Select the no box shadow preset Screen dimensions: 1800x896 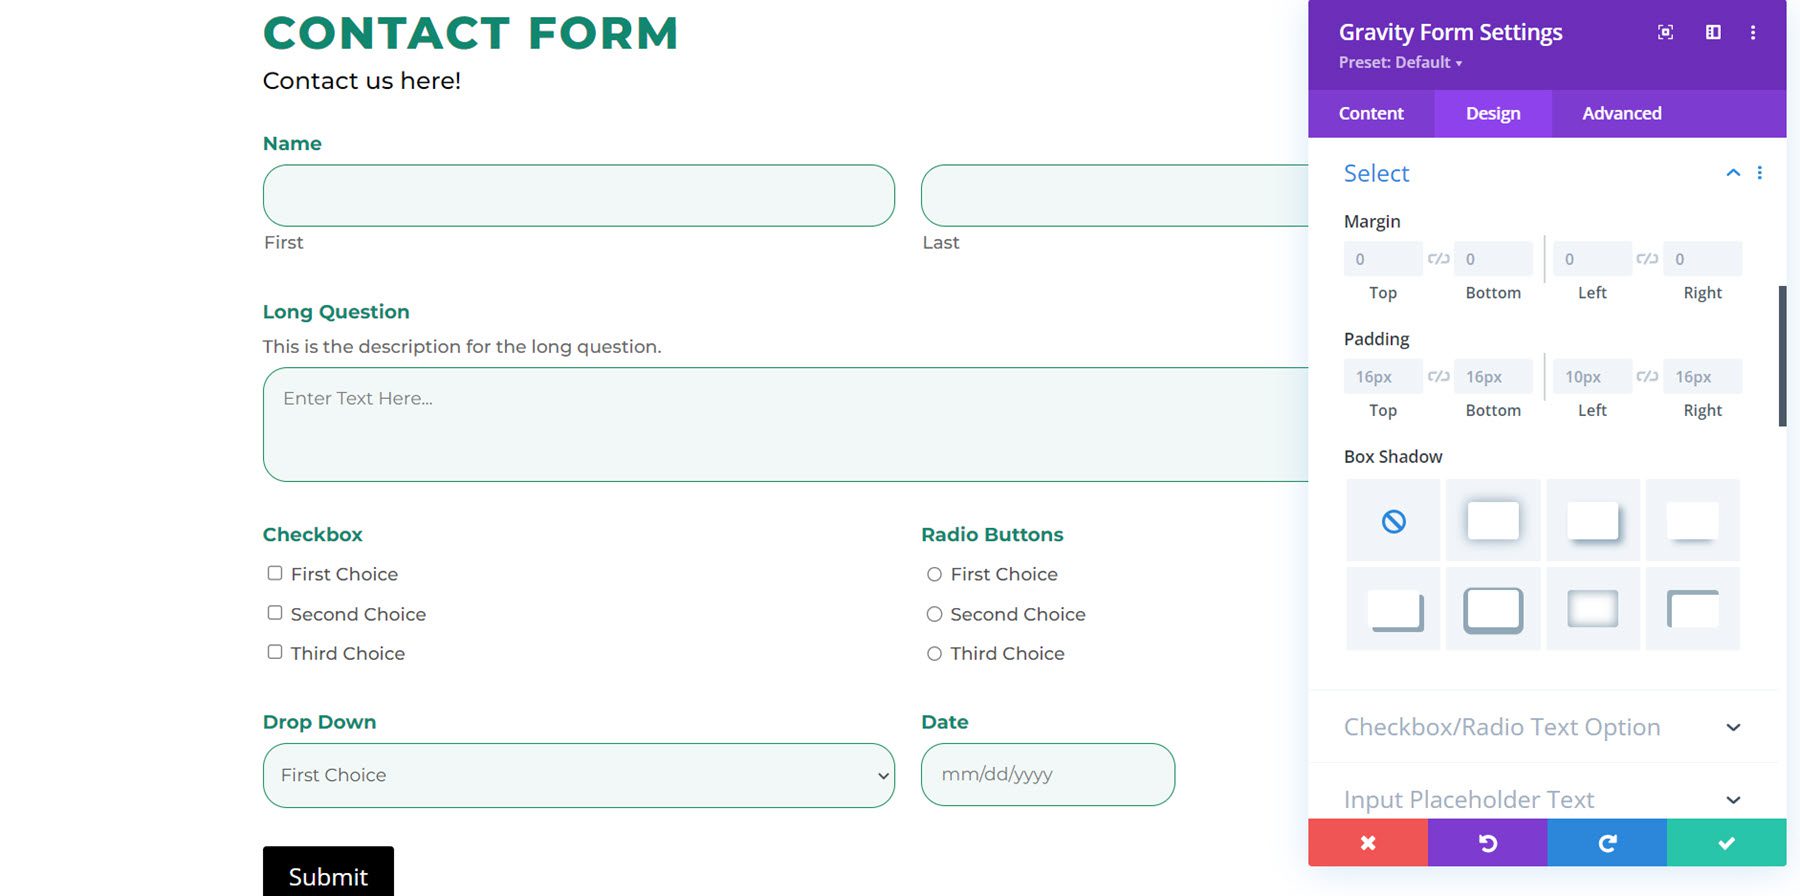(1392, 519)
